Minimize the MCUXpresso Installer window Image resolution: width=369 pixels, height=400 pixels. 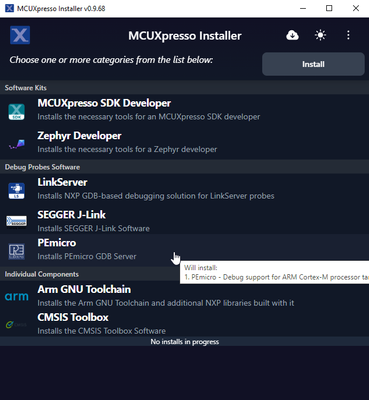pos(303,8)
